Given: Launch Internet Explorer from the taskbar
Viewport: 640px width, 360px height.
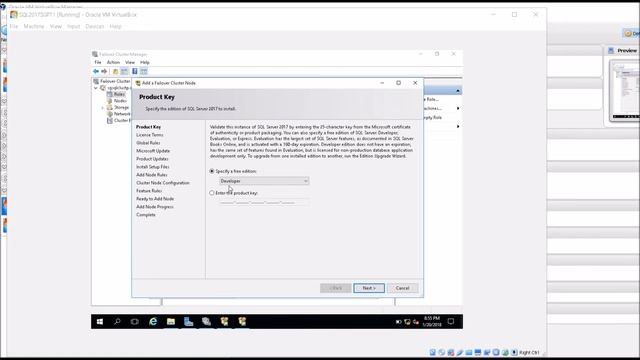Looking at the screenshot, I should click(x=153, y=322).
